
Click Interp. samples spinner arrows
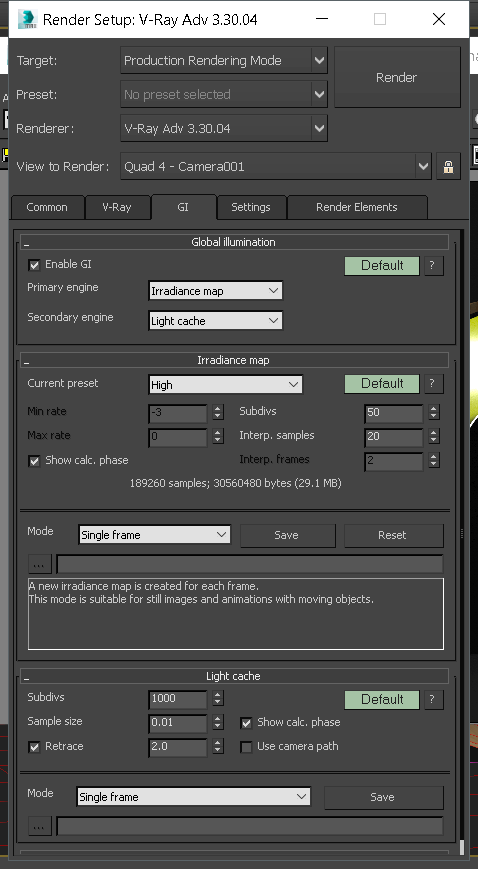point(434,437)
